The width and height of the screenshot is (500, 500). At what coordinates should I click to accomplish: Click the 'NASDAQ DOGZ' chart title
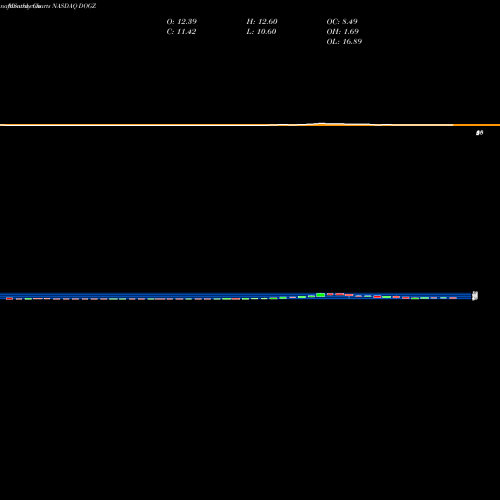(x=74, y=6)
